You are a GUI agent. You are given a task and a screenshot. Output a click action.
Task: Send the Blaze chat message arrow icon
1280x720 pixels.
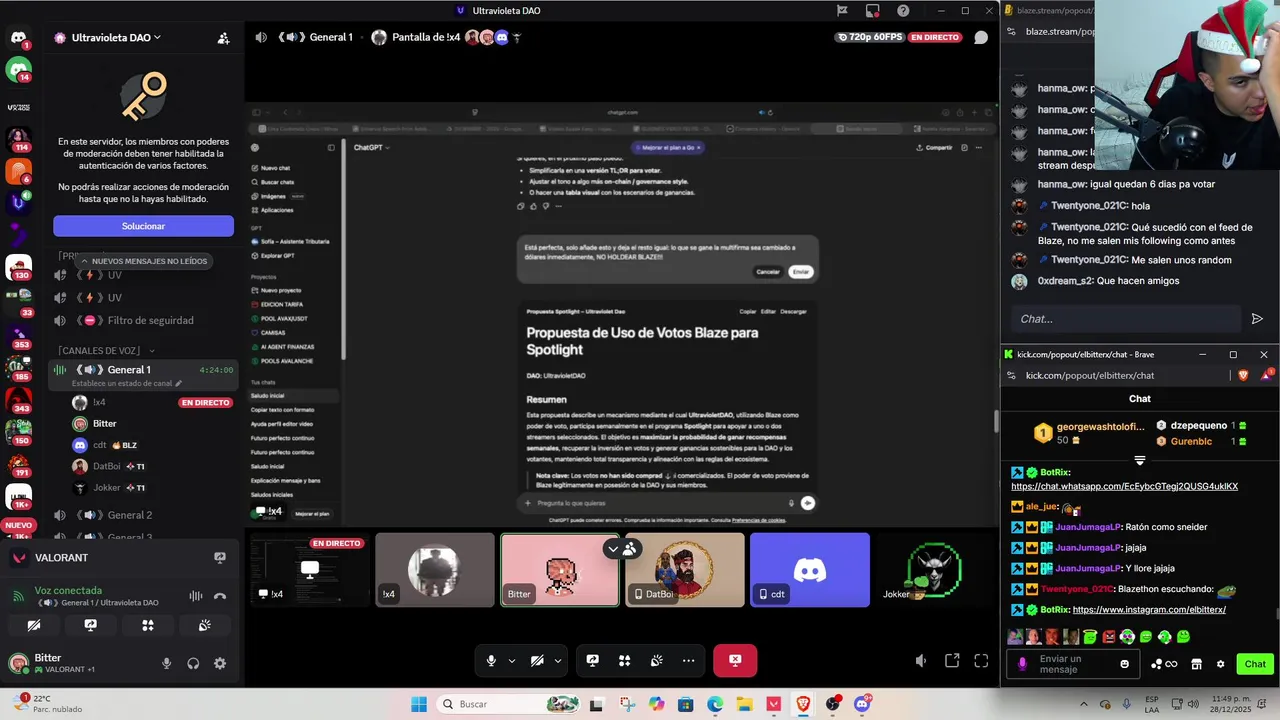click(x=1257, y=319)
